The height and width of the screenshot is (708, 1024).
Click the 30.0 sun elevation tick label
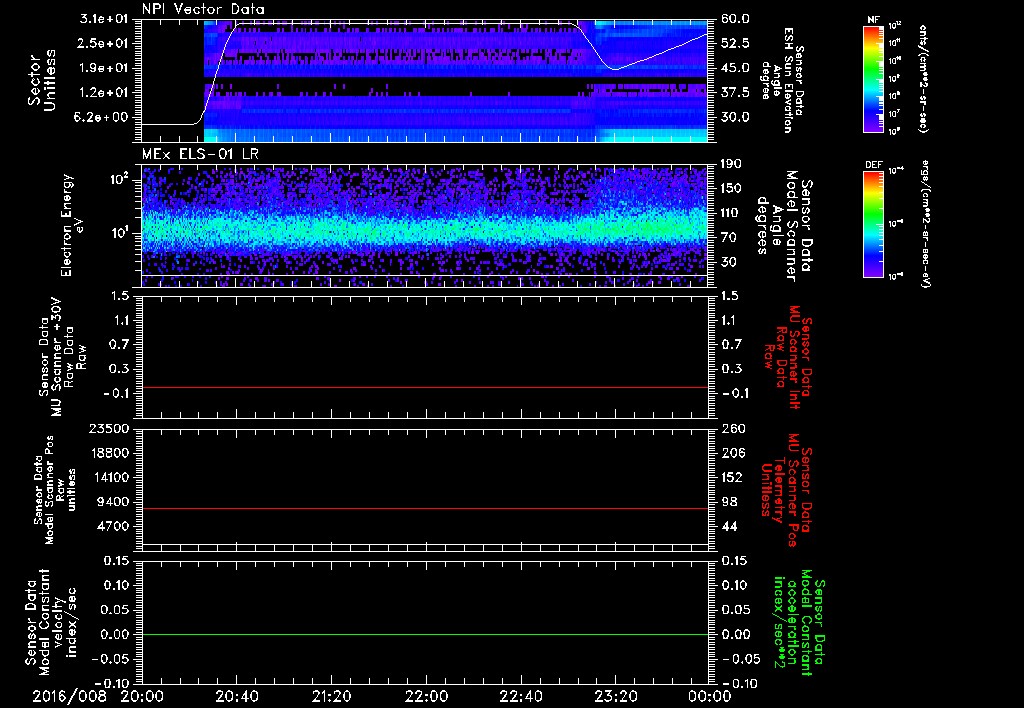click(735, 118)
